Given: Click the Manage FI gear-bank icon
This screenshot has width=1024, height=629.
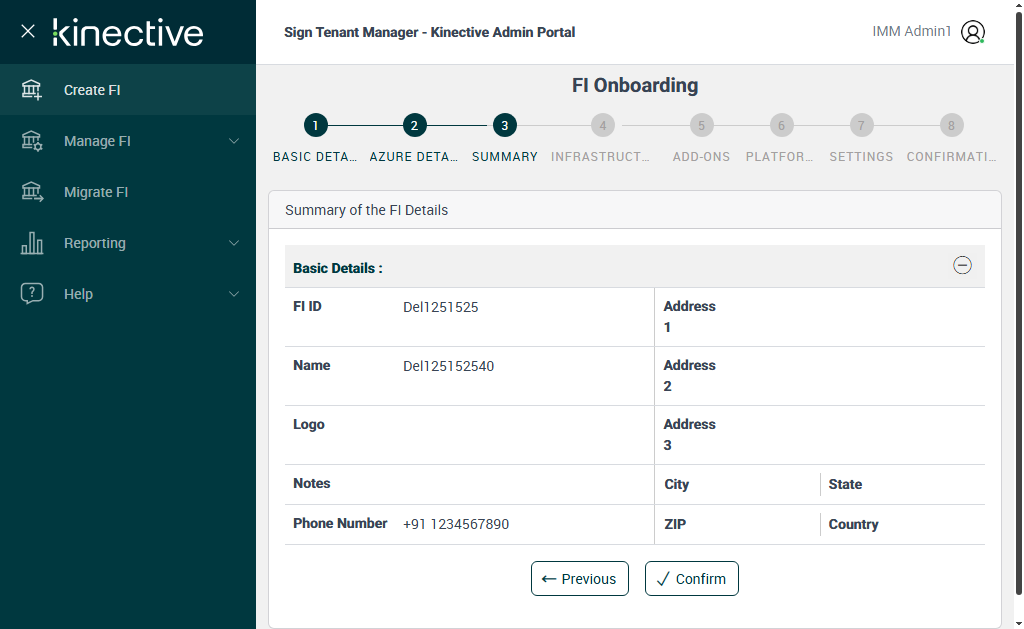Looking at the screenshot, I should [32, 141].
